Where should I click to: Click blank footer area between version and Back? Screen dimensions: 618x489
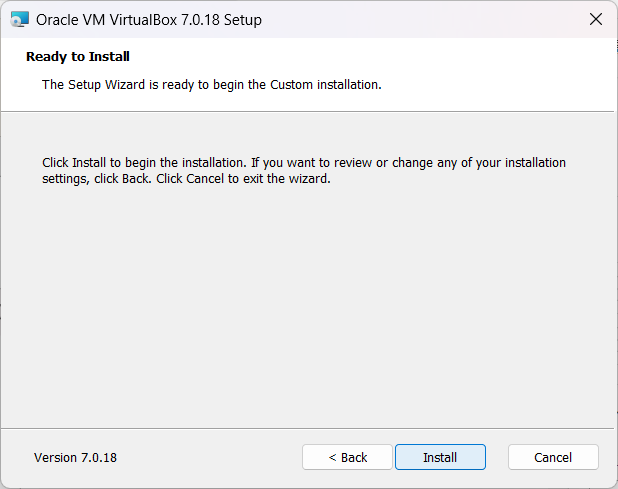(209, 457)
